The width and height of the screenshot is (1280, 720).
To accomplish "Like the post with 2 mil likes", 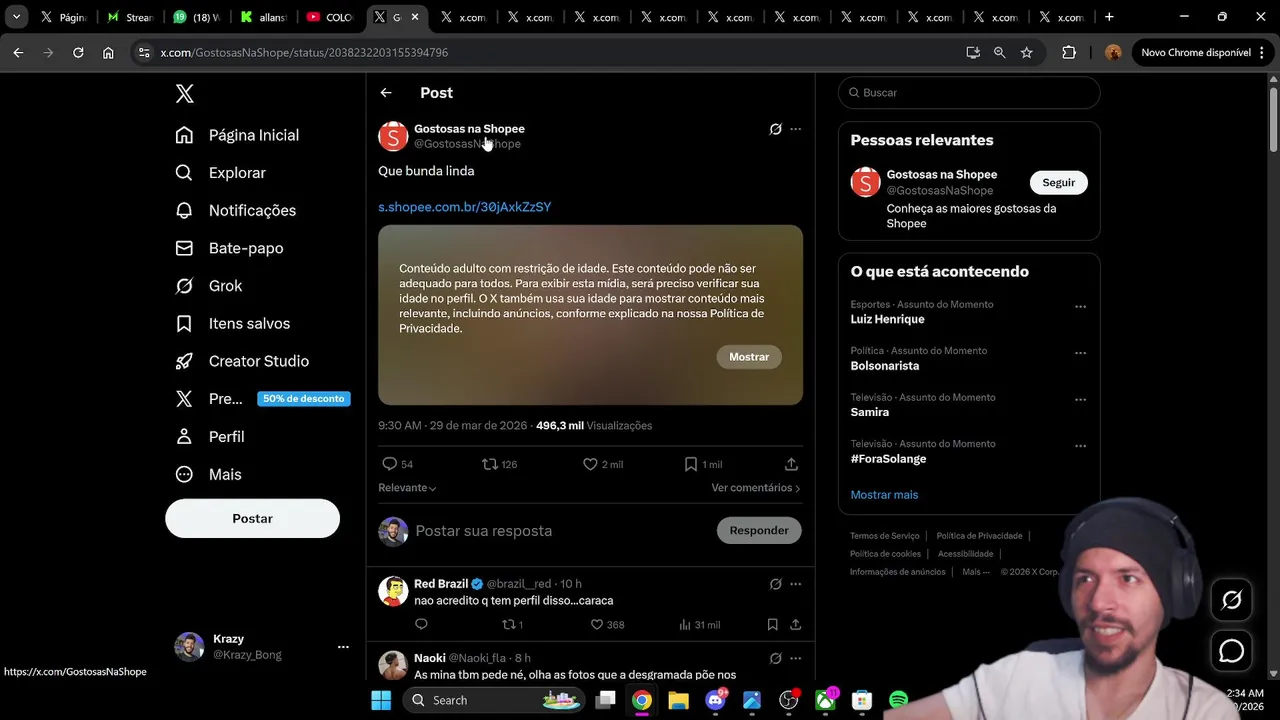I will [590, 464].
